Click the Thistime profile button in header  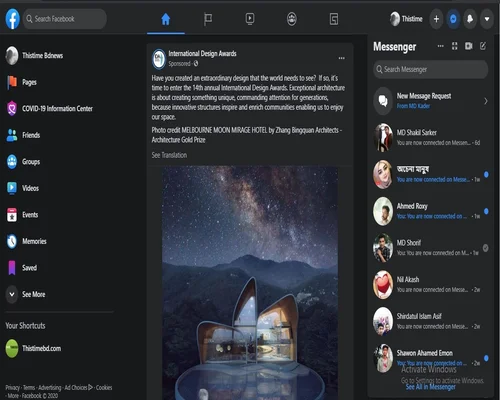[x=406, y=19]
